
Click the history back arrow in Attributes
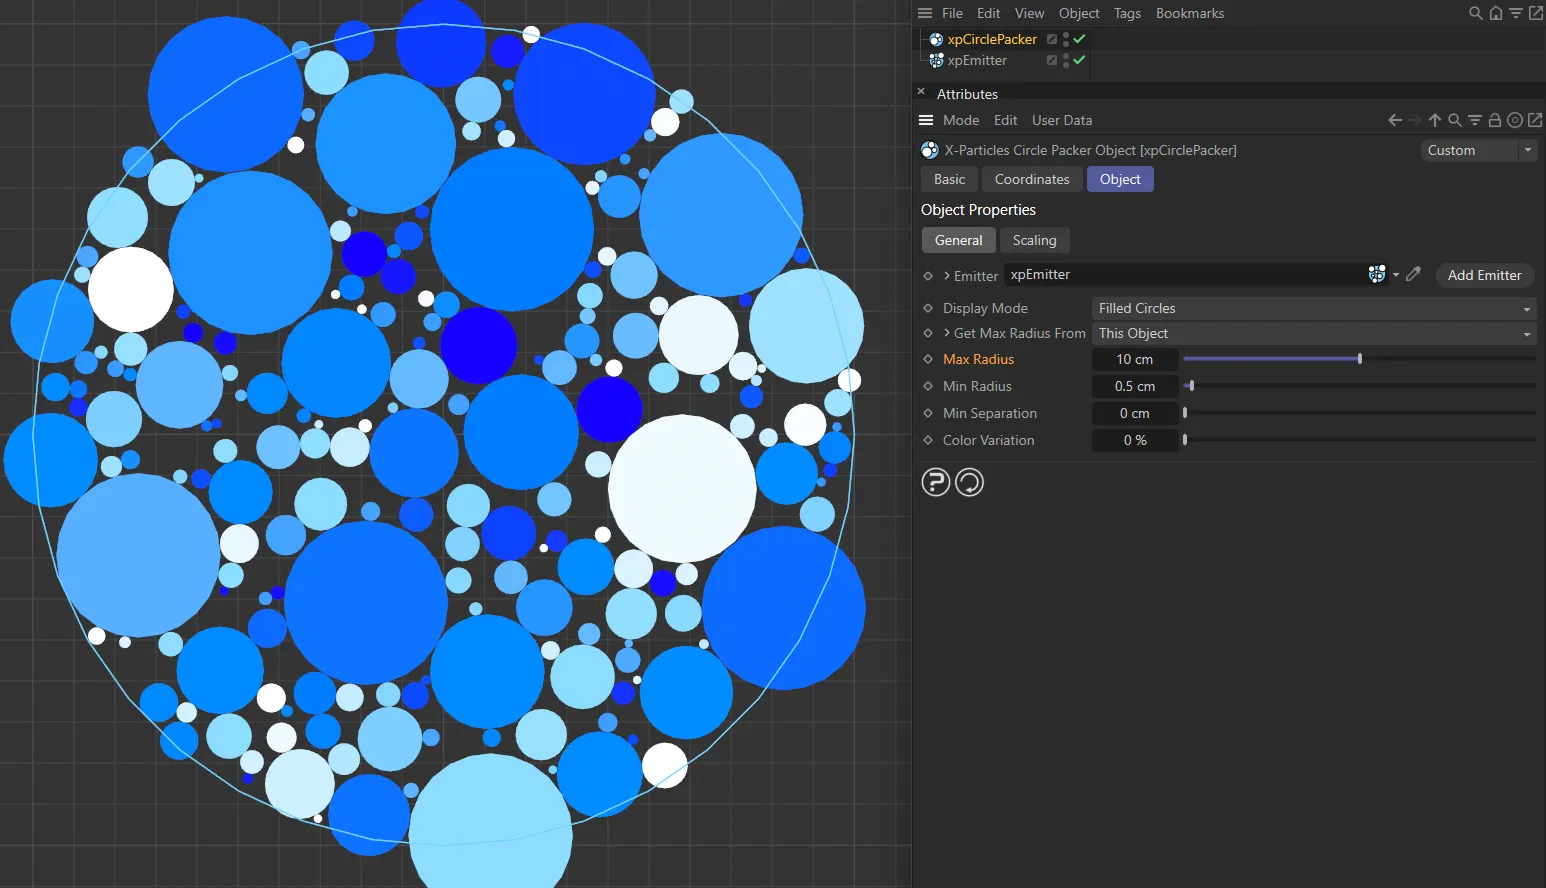[x=1394, y=120]
